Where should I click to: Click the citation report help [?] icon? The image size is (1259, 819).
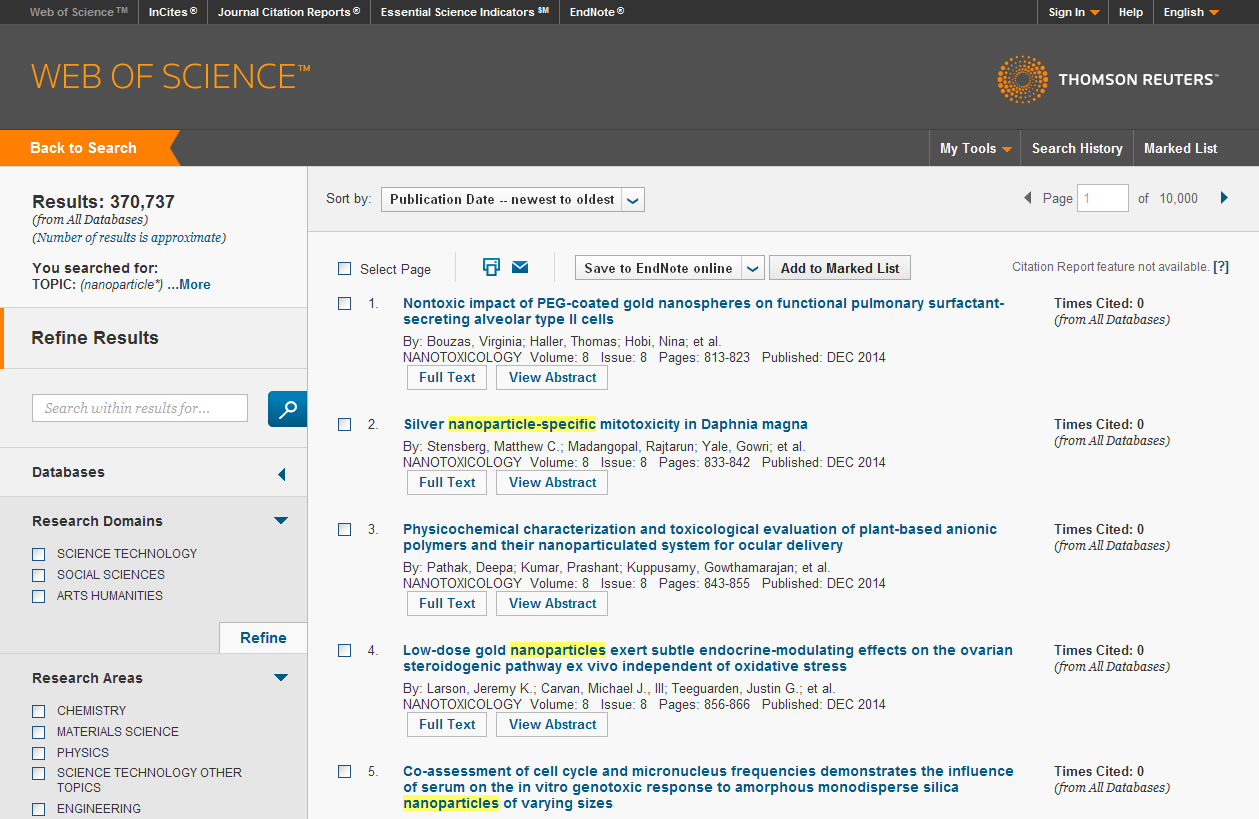pos(1221,267)
